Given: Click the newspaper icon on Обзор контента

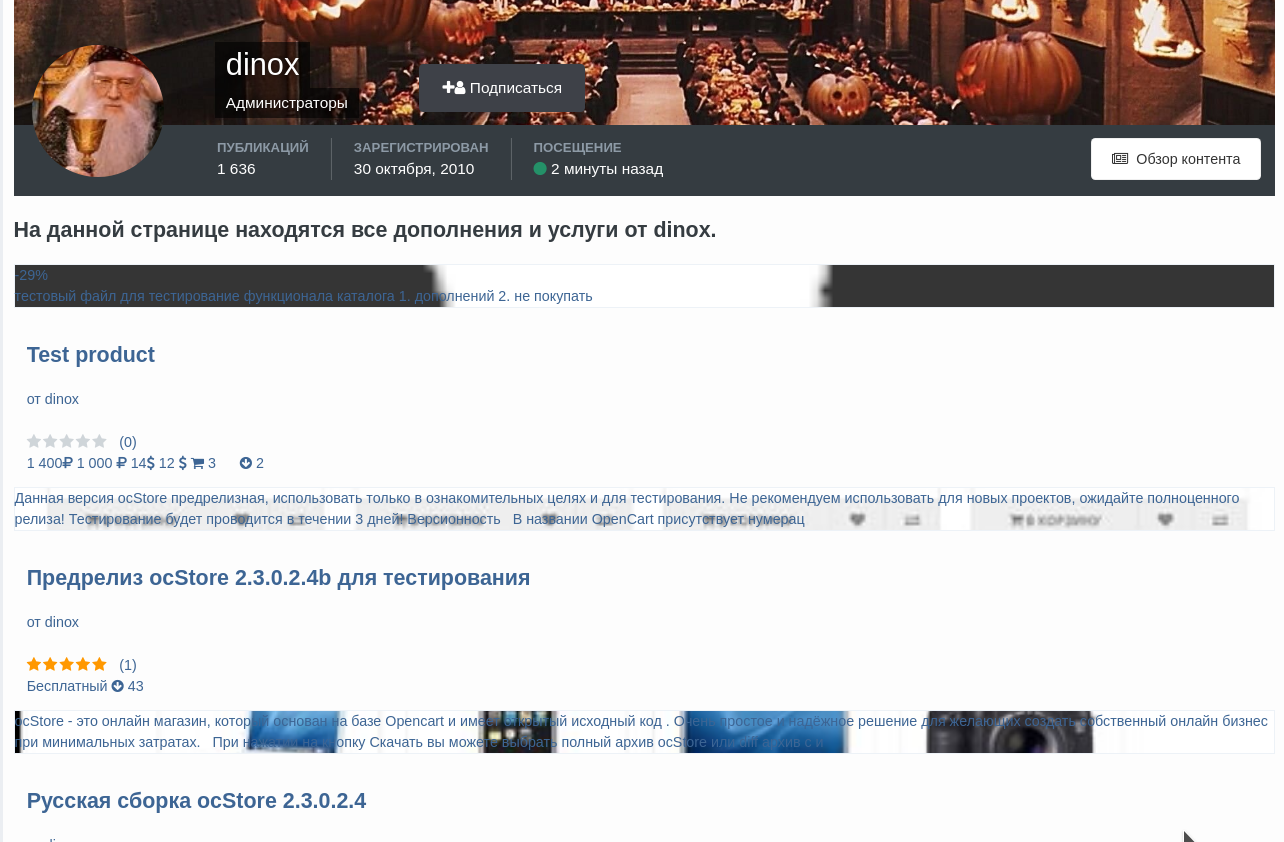Looking at the screenshot, I should pyautogui.click(x=1120, y=159).
